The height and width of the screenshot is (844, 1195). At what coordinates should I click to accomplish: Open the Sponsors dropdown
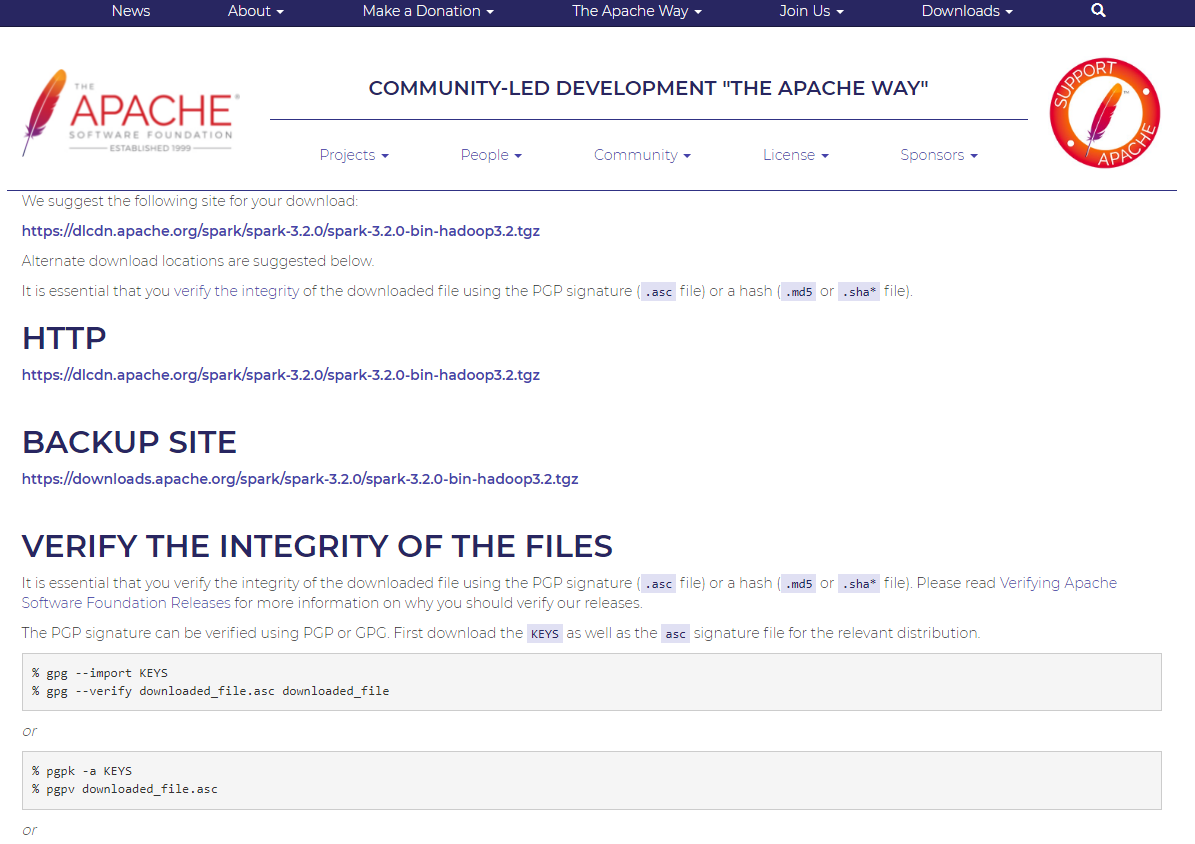click(938, 155)
